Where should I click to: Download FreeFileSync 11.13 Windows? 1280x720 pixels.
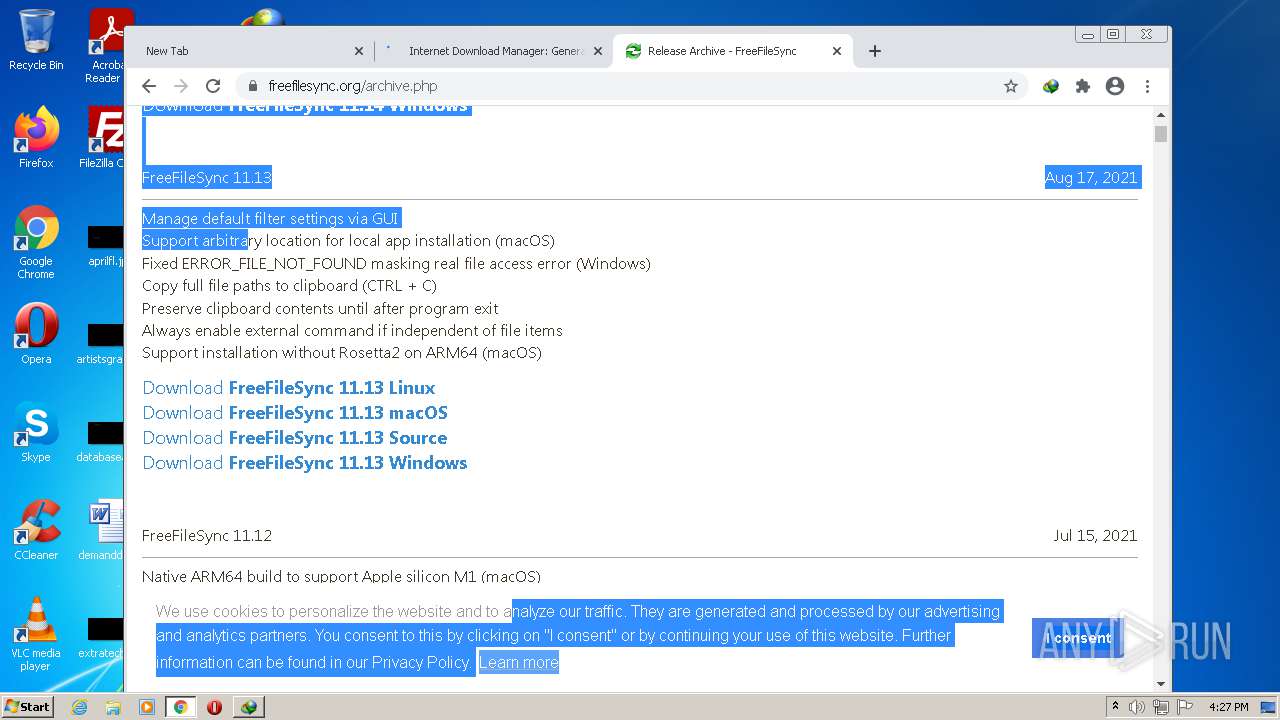[305, 463]
